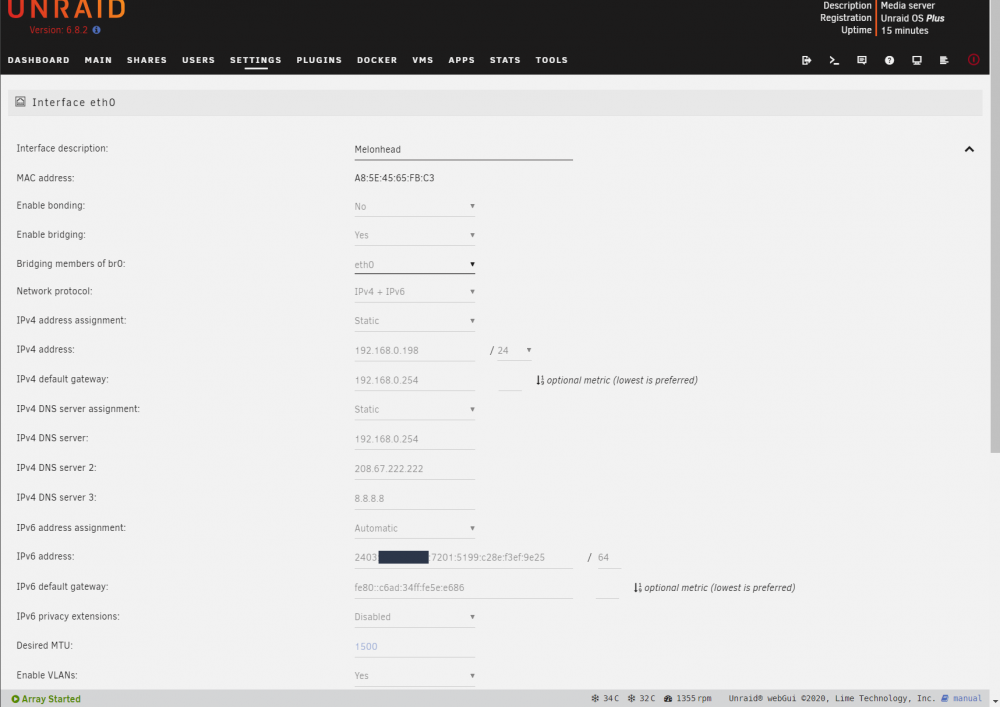Click the Interface eth0 section icon
1000x707 pixels.
tap(20, 101)
